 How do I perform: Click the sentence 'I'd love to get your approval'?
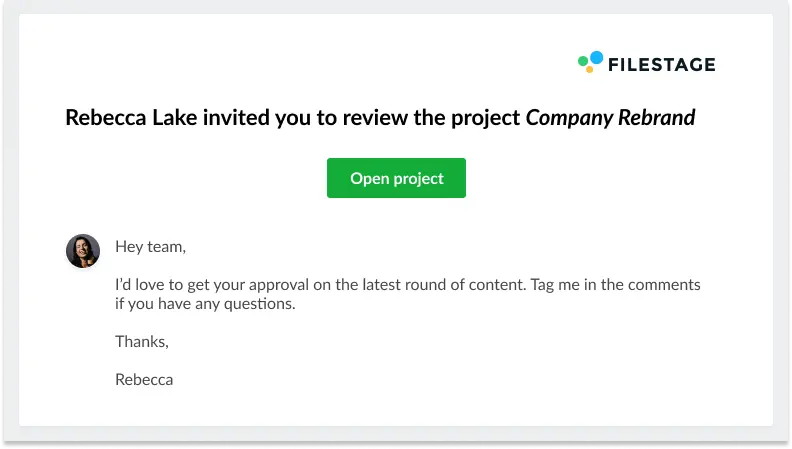coord(212,285)
